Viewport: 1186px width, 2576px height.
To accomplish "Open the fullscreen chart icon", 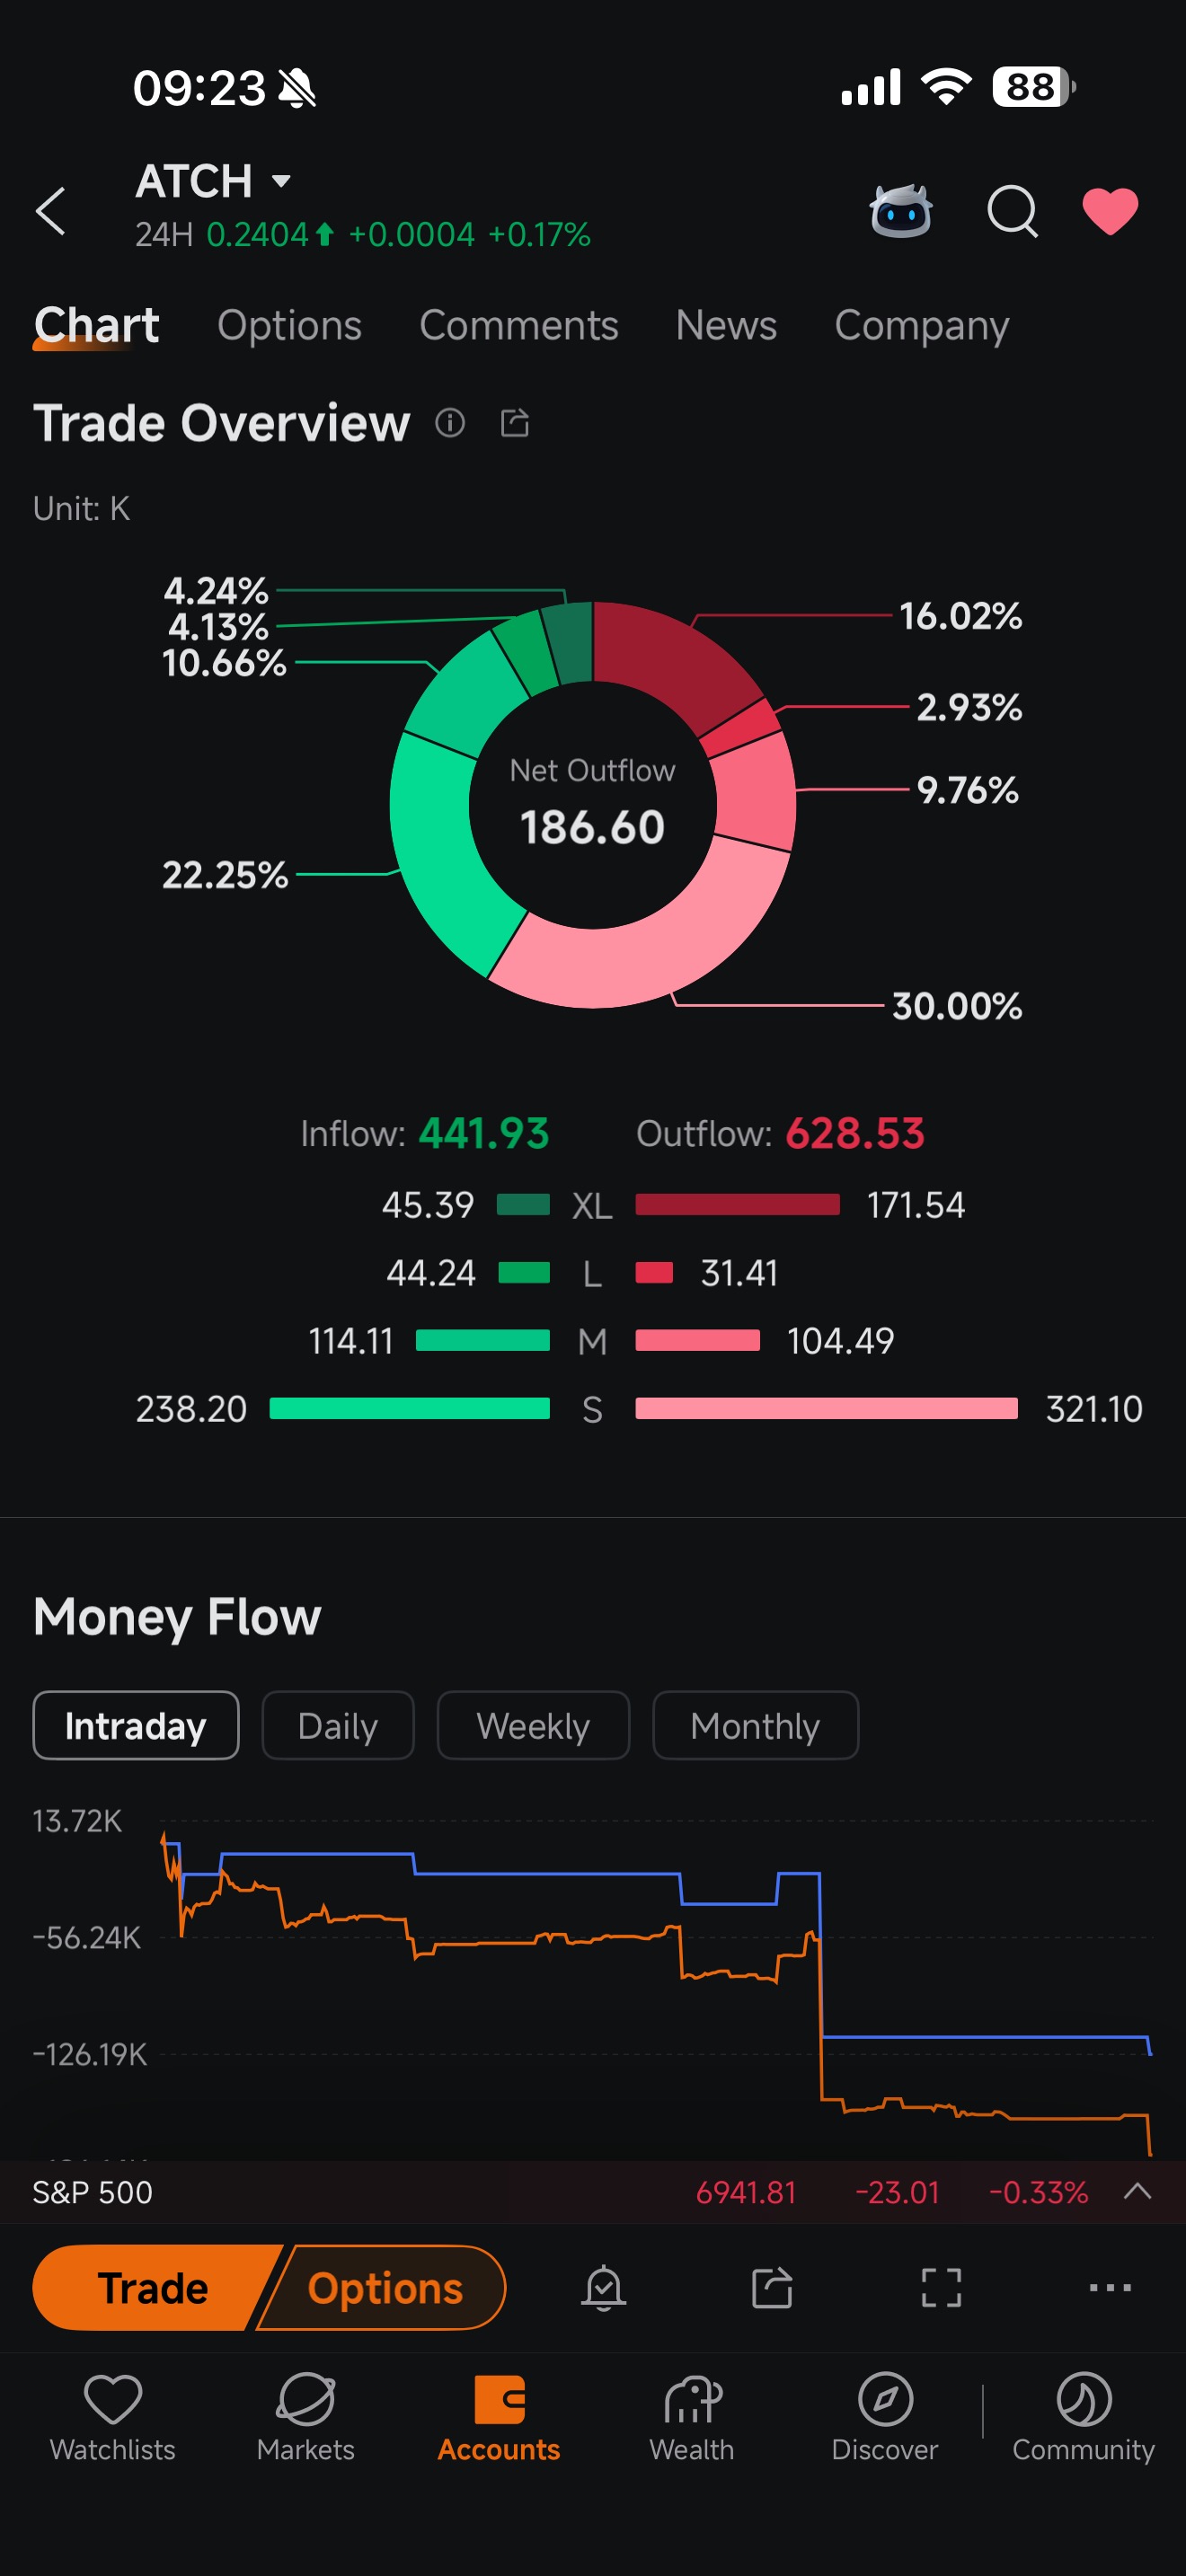I will point(941,2288).
